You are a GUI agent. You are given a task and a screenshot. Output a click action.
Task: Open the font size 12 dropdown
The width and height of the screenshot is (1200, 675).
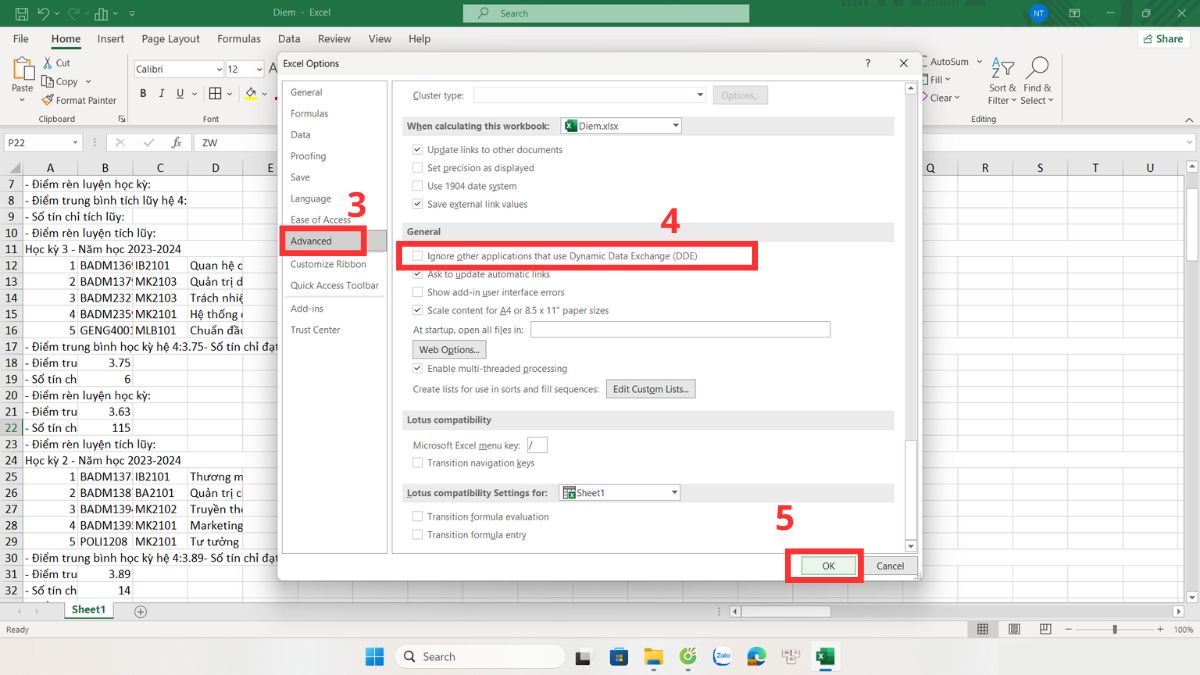pyautogui.click(x=259, y=69)
